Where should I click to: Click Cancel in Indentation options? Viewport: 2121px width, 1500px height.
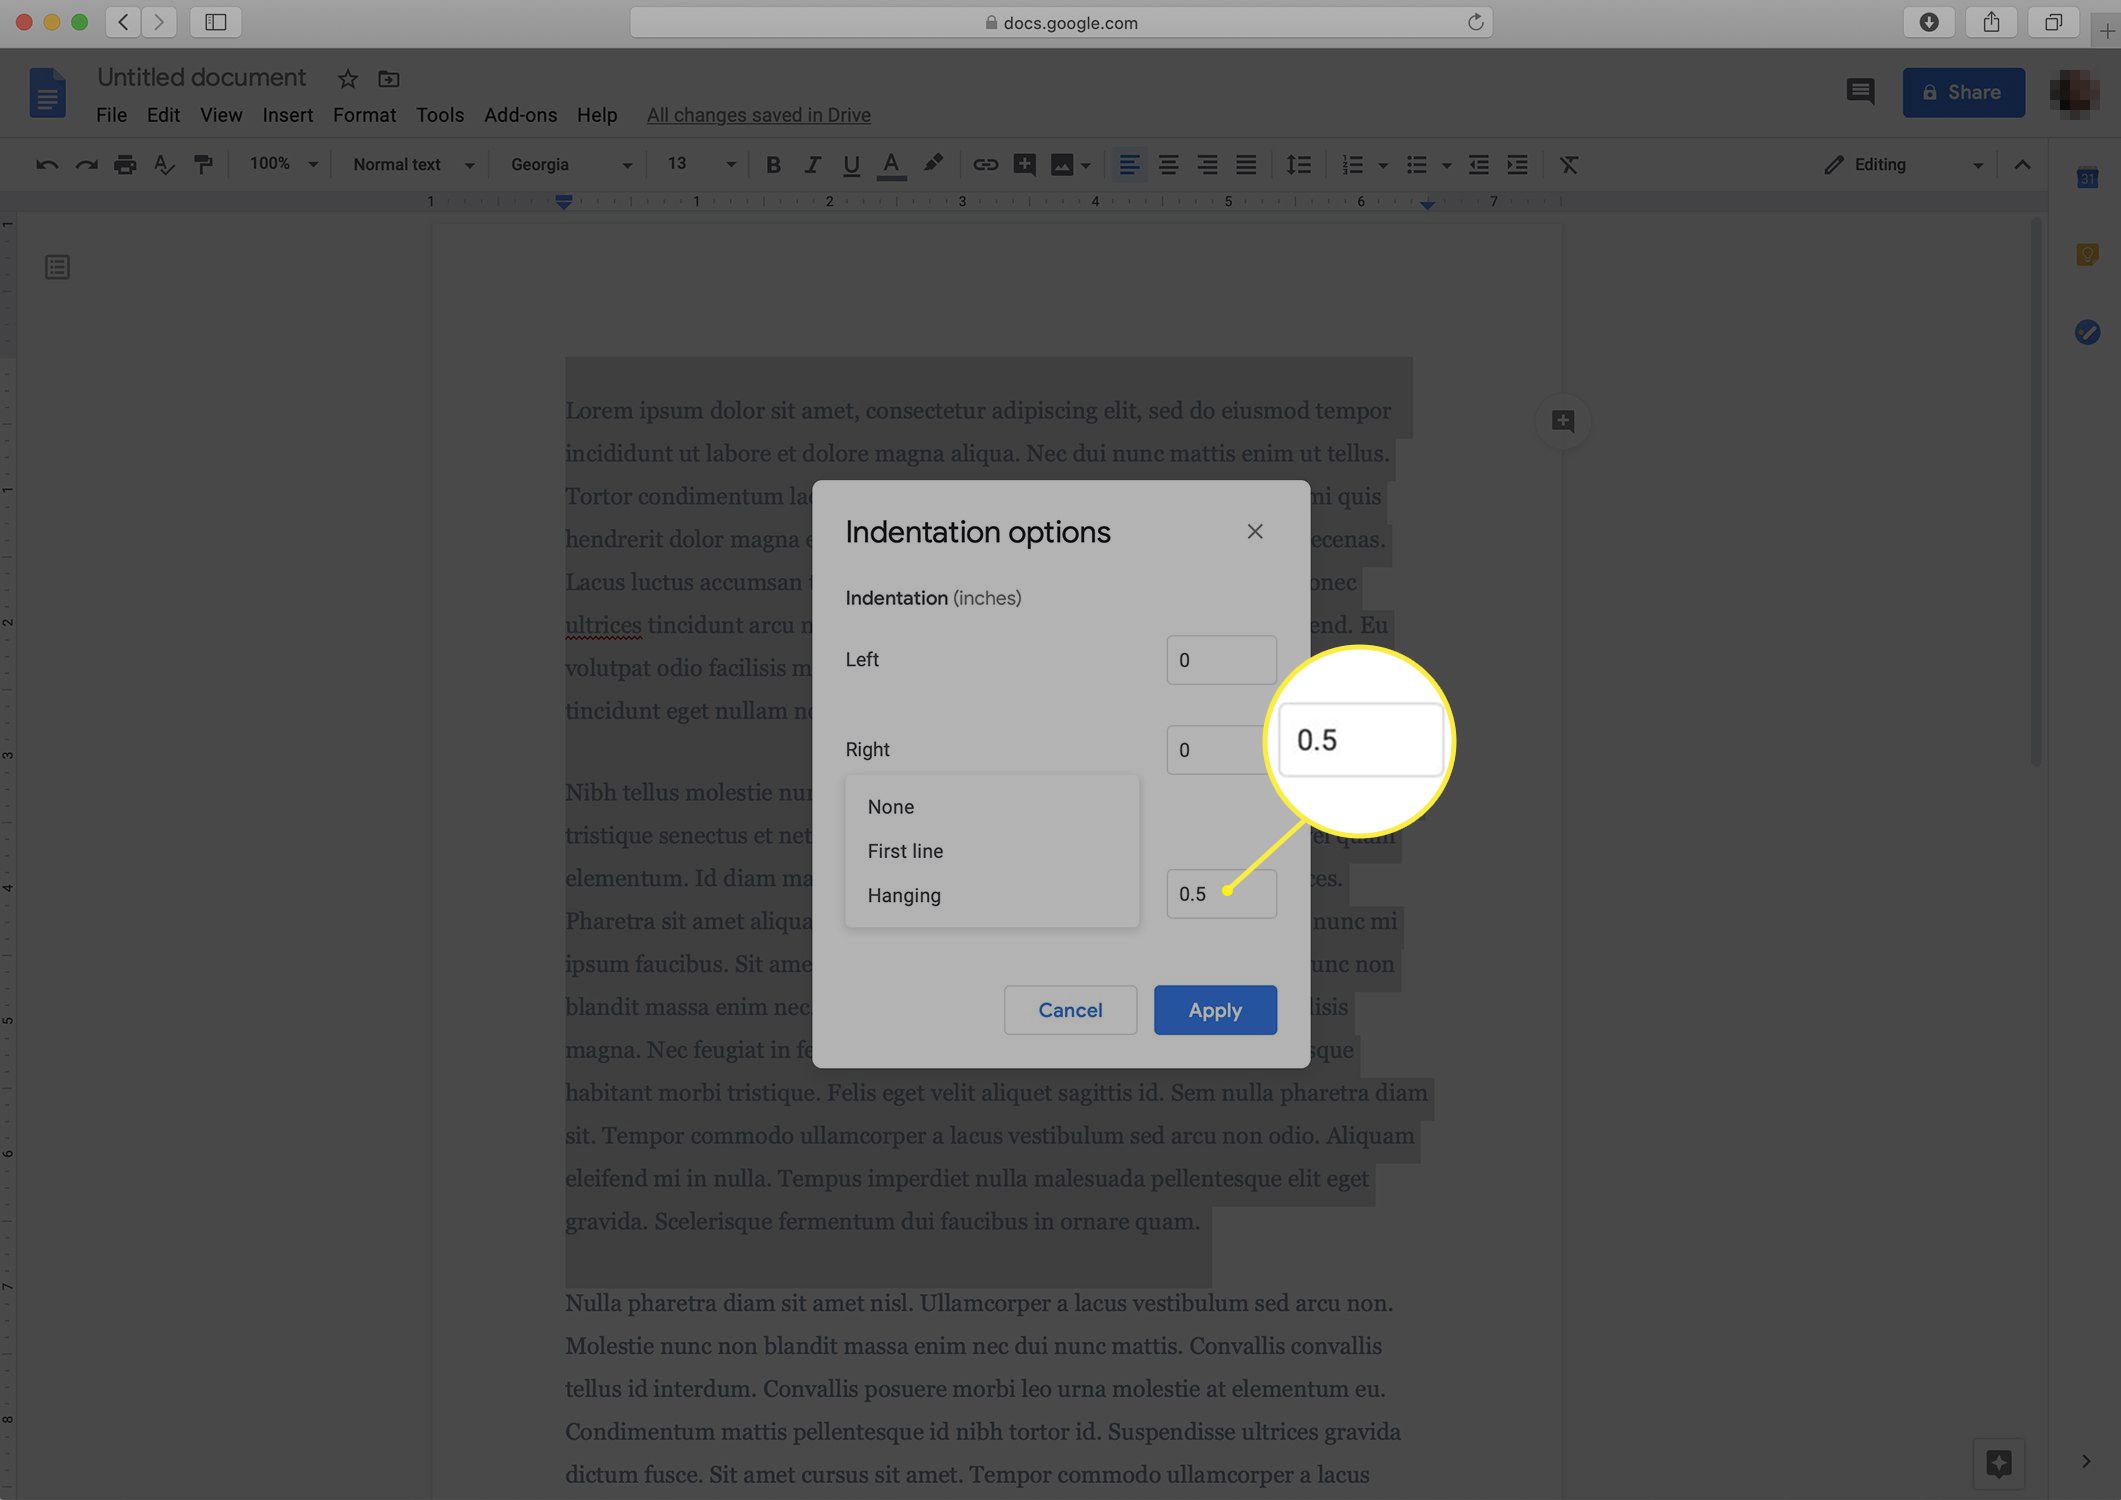[1070, 1010]
